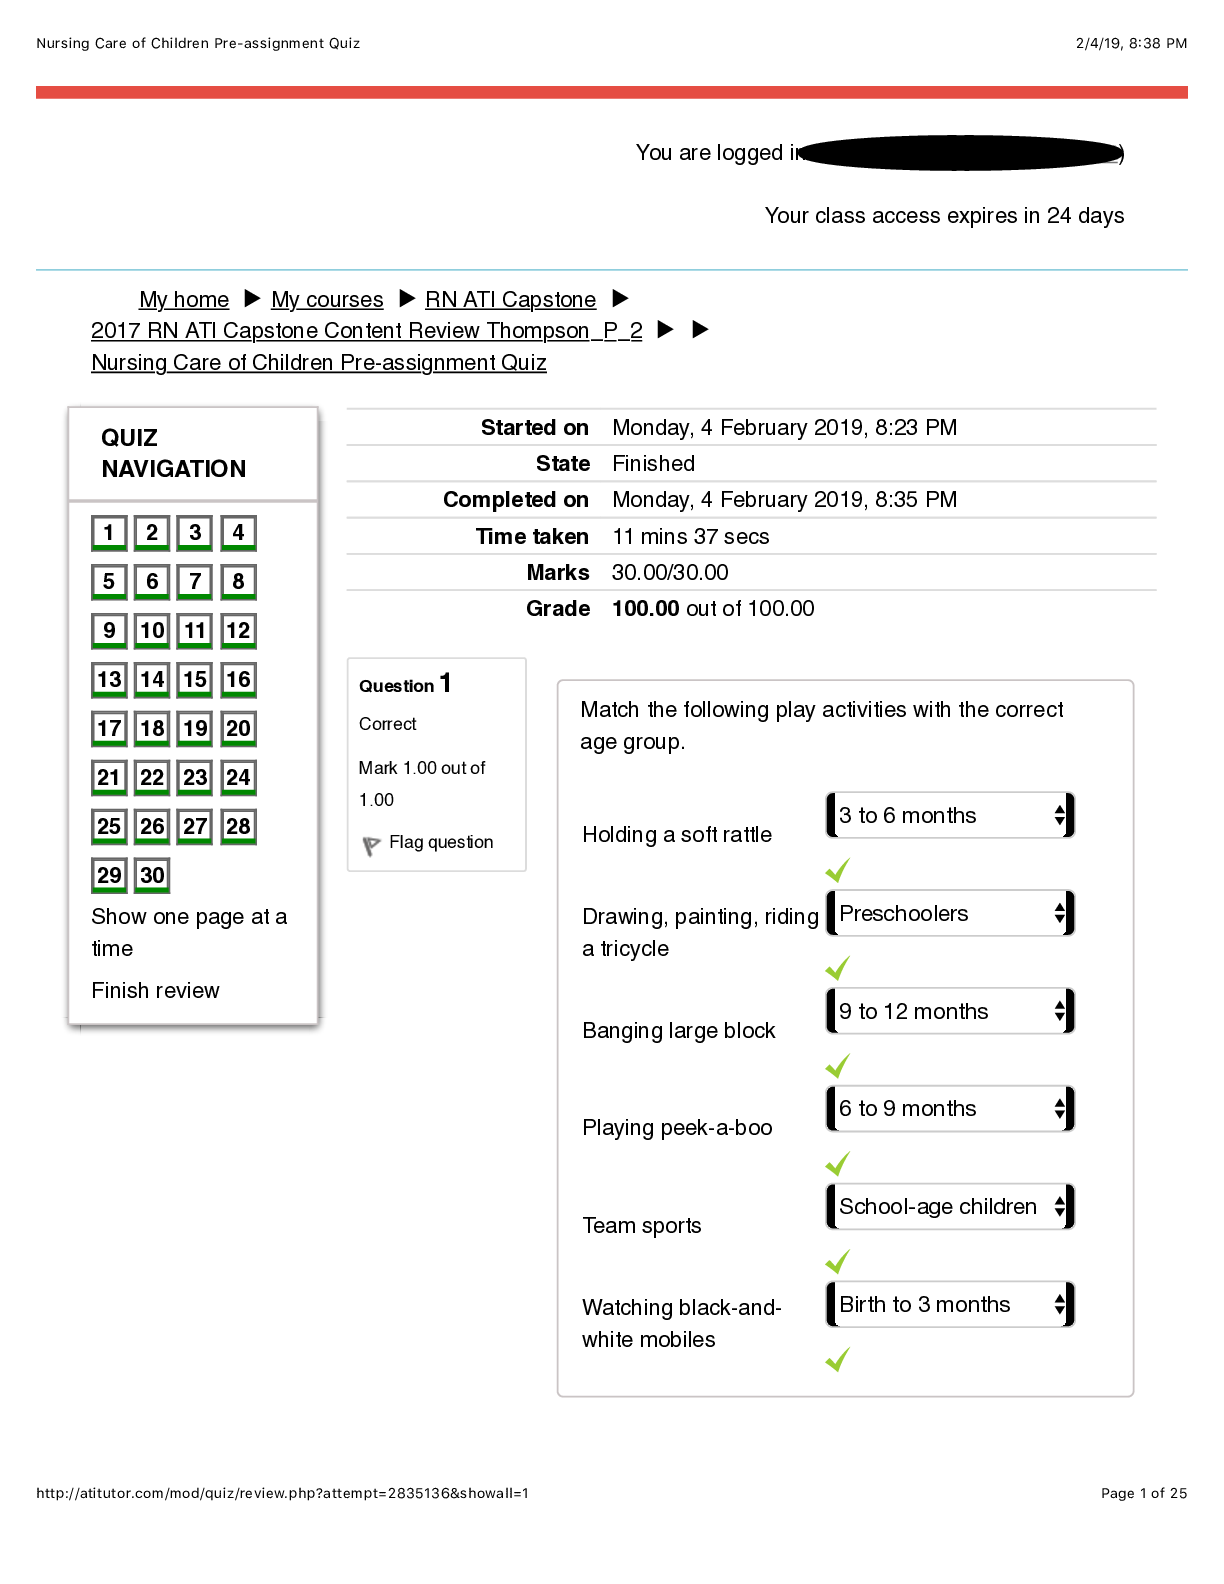Screen dimensions: 1224x1584
Task: Open My home breadcrumb link
Action: 184,300
